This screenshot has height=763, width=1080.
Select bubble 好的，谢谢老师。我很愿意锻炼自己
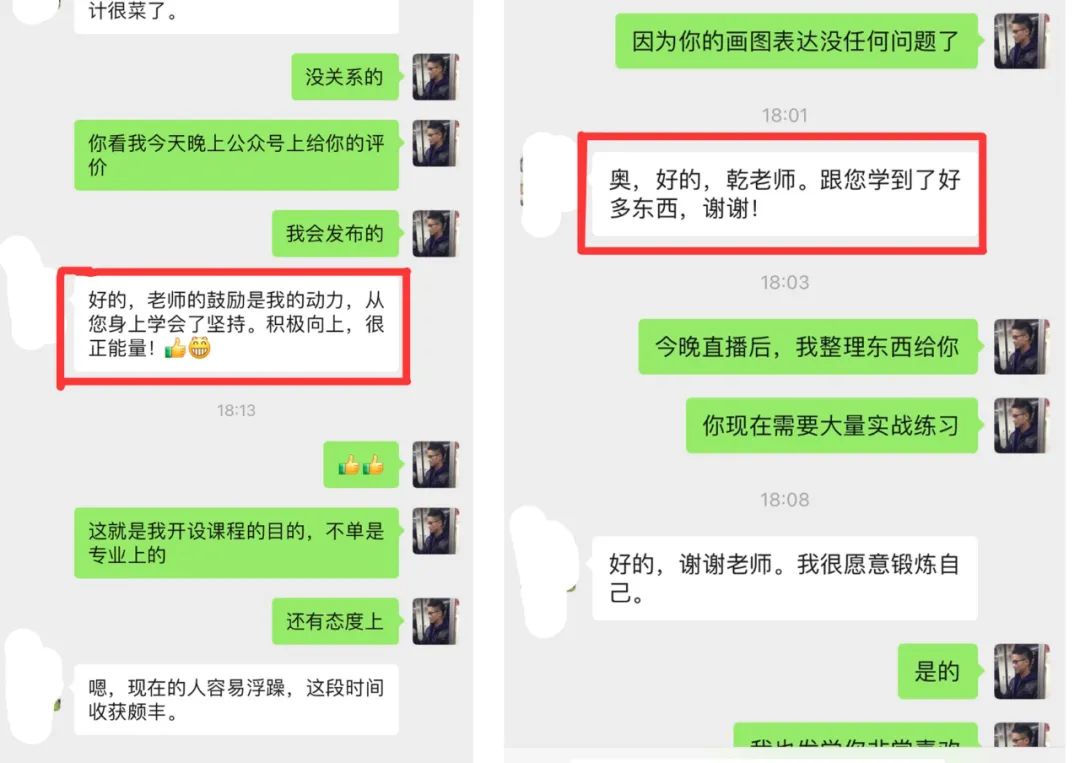[785, 578]
